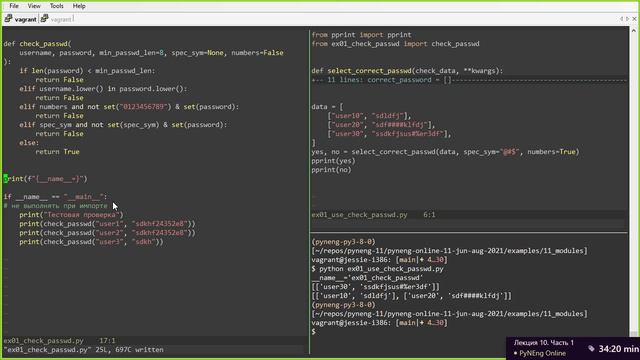Viewport: 640px width, 360px height.
Task: Click the 'def check_passwd(' line
Action: click(38, 44)
